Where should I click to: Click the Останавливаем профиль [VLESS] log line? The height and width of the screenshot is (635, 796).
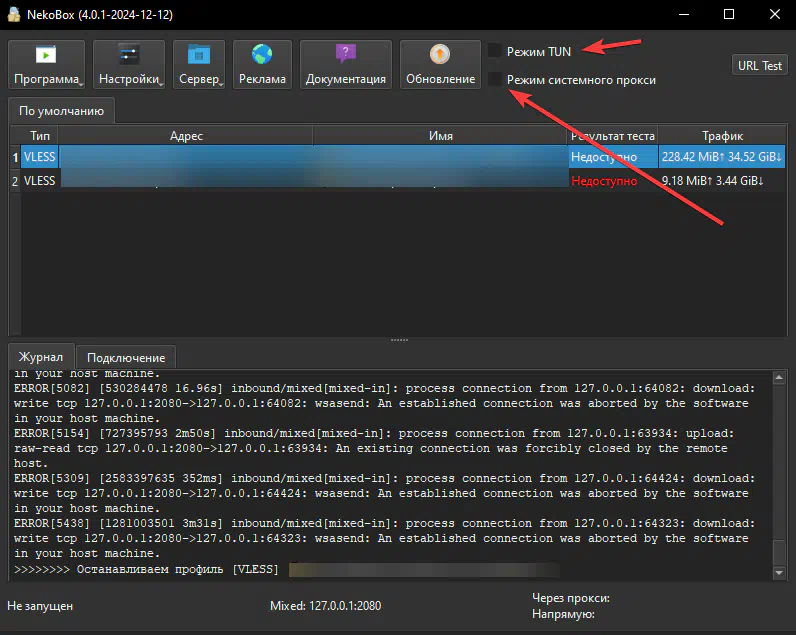pyautogui.click(x=146, y=570)
